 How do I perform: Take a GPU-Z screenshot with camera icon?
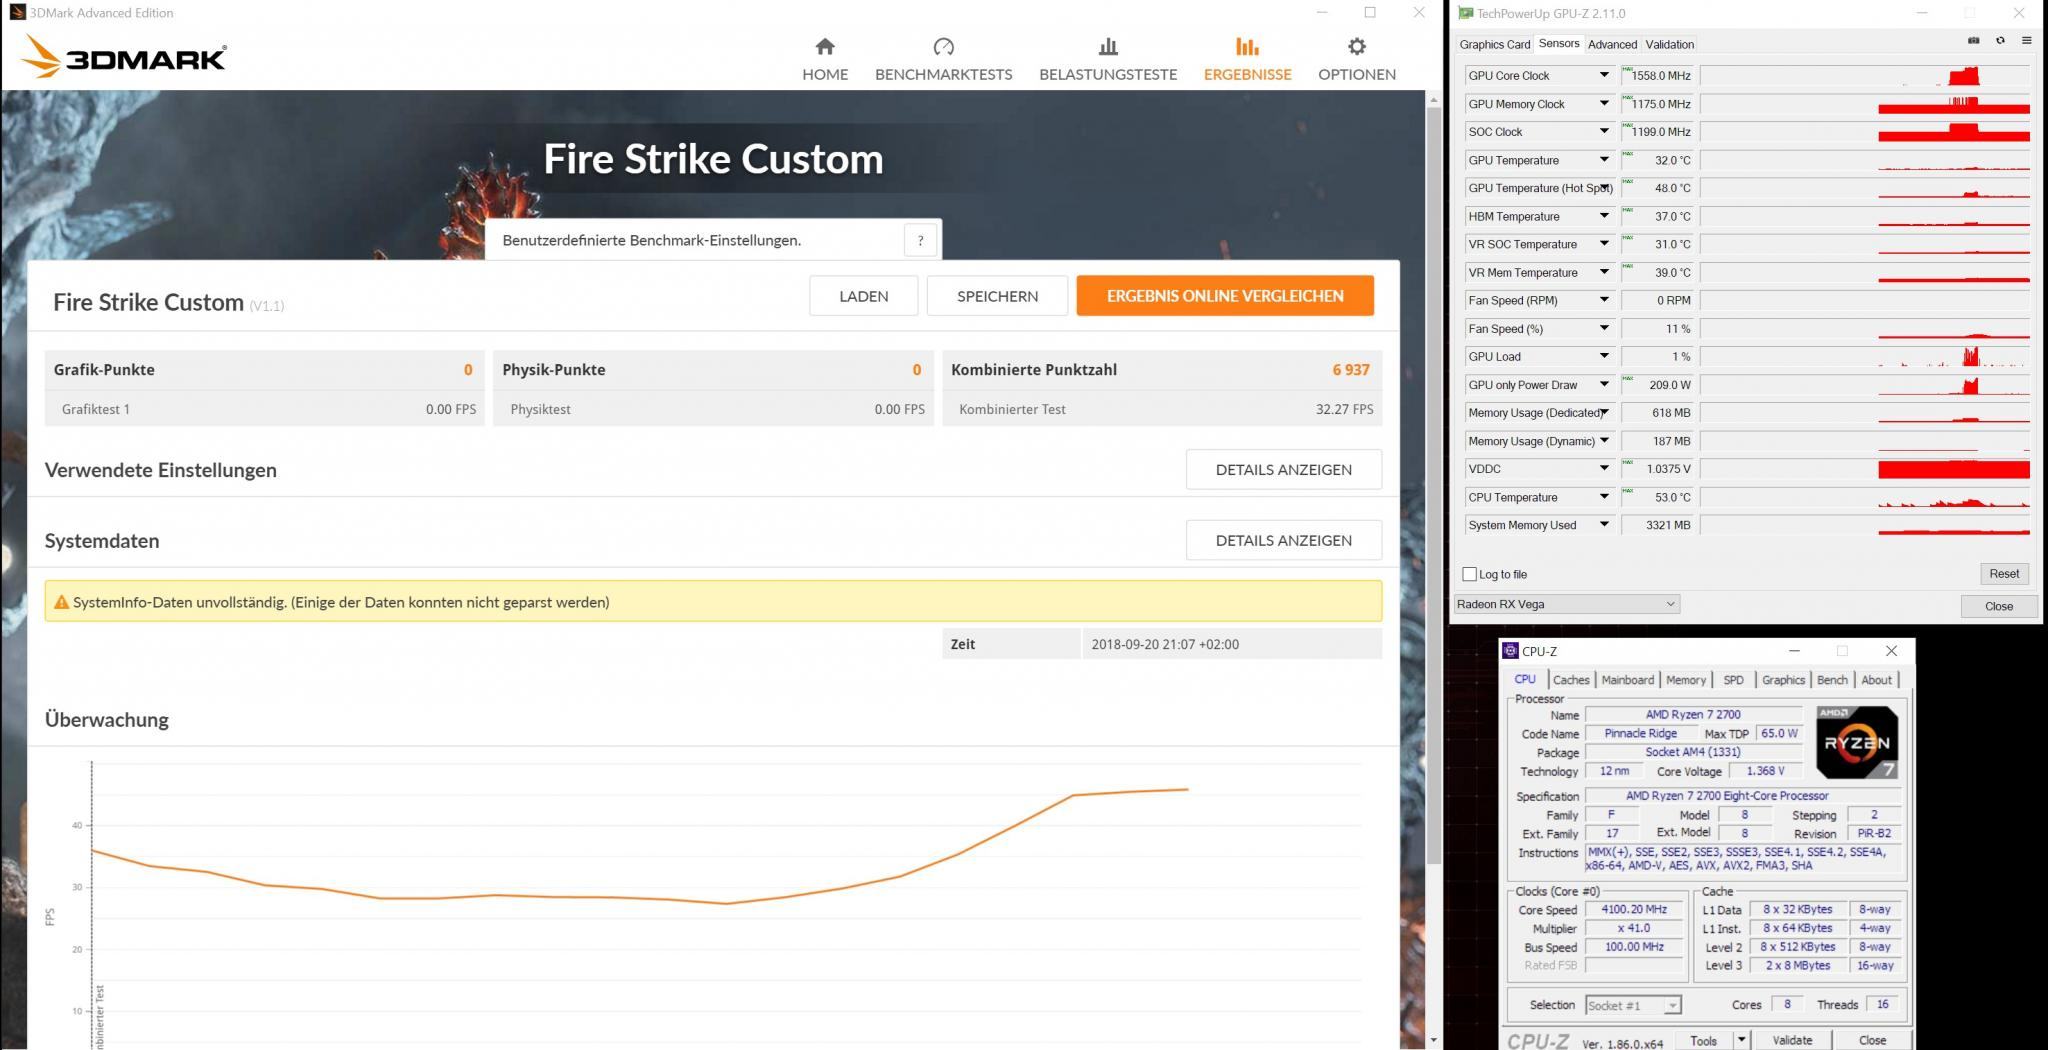click(x=1973, y=41)
